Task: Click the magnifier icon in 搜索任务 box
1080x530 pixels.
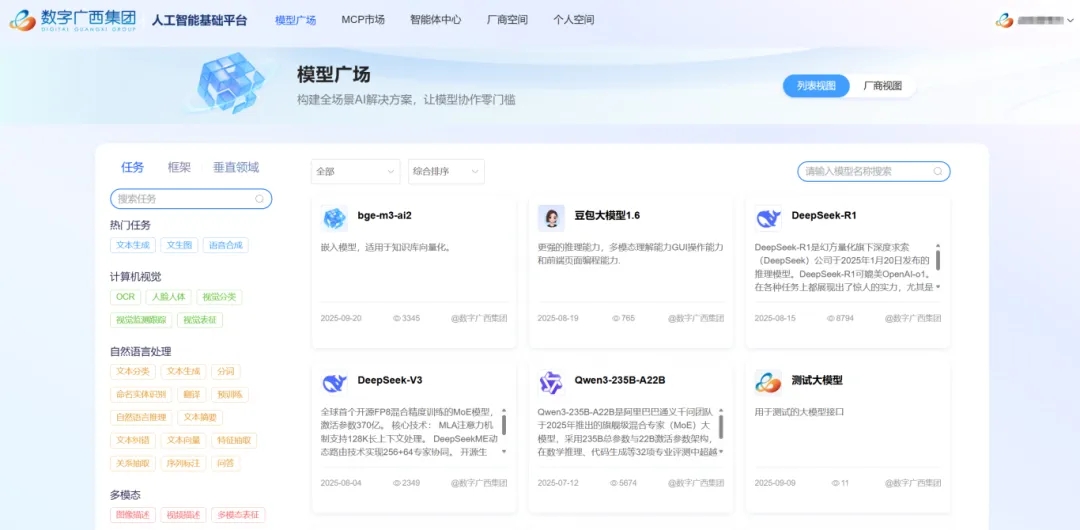Action: 260,199
